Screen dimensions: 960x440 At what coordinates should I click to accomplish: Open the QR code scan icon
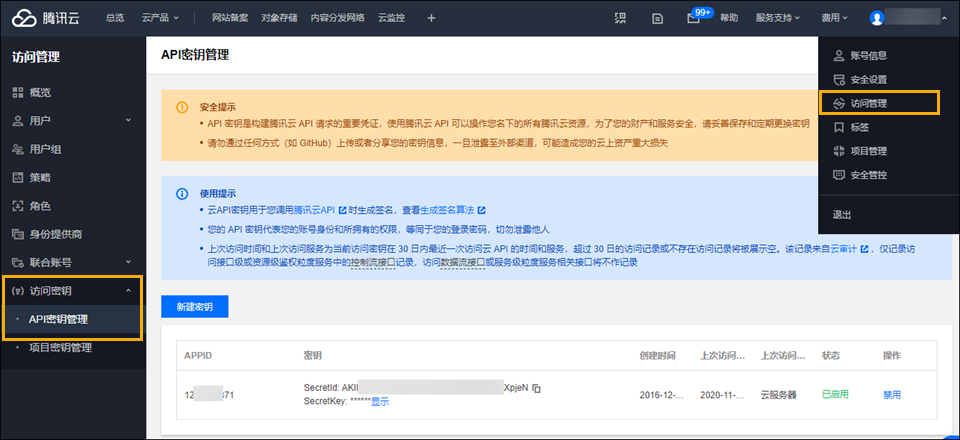pyautogui.click(x=620, y=18)
